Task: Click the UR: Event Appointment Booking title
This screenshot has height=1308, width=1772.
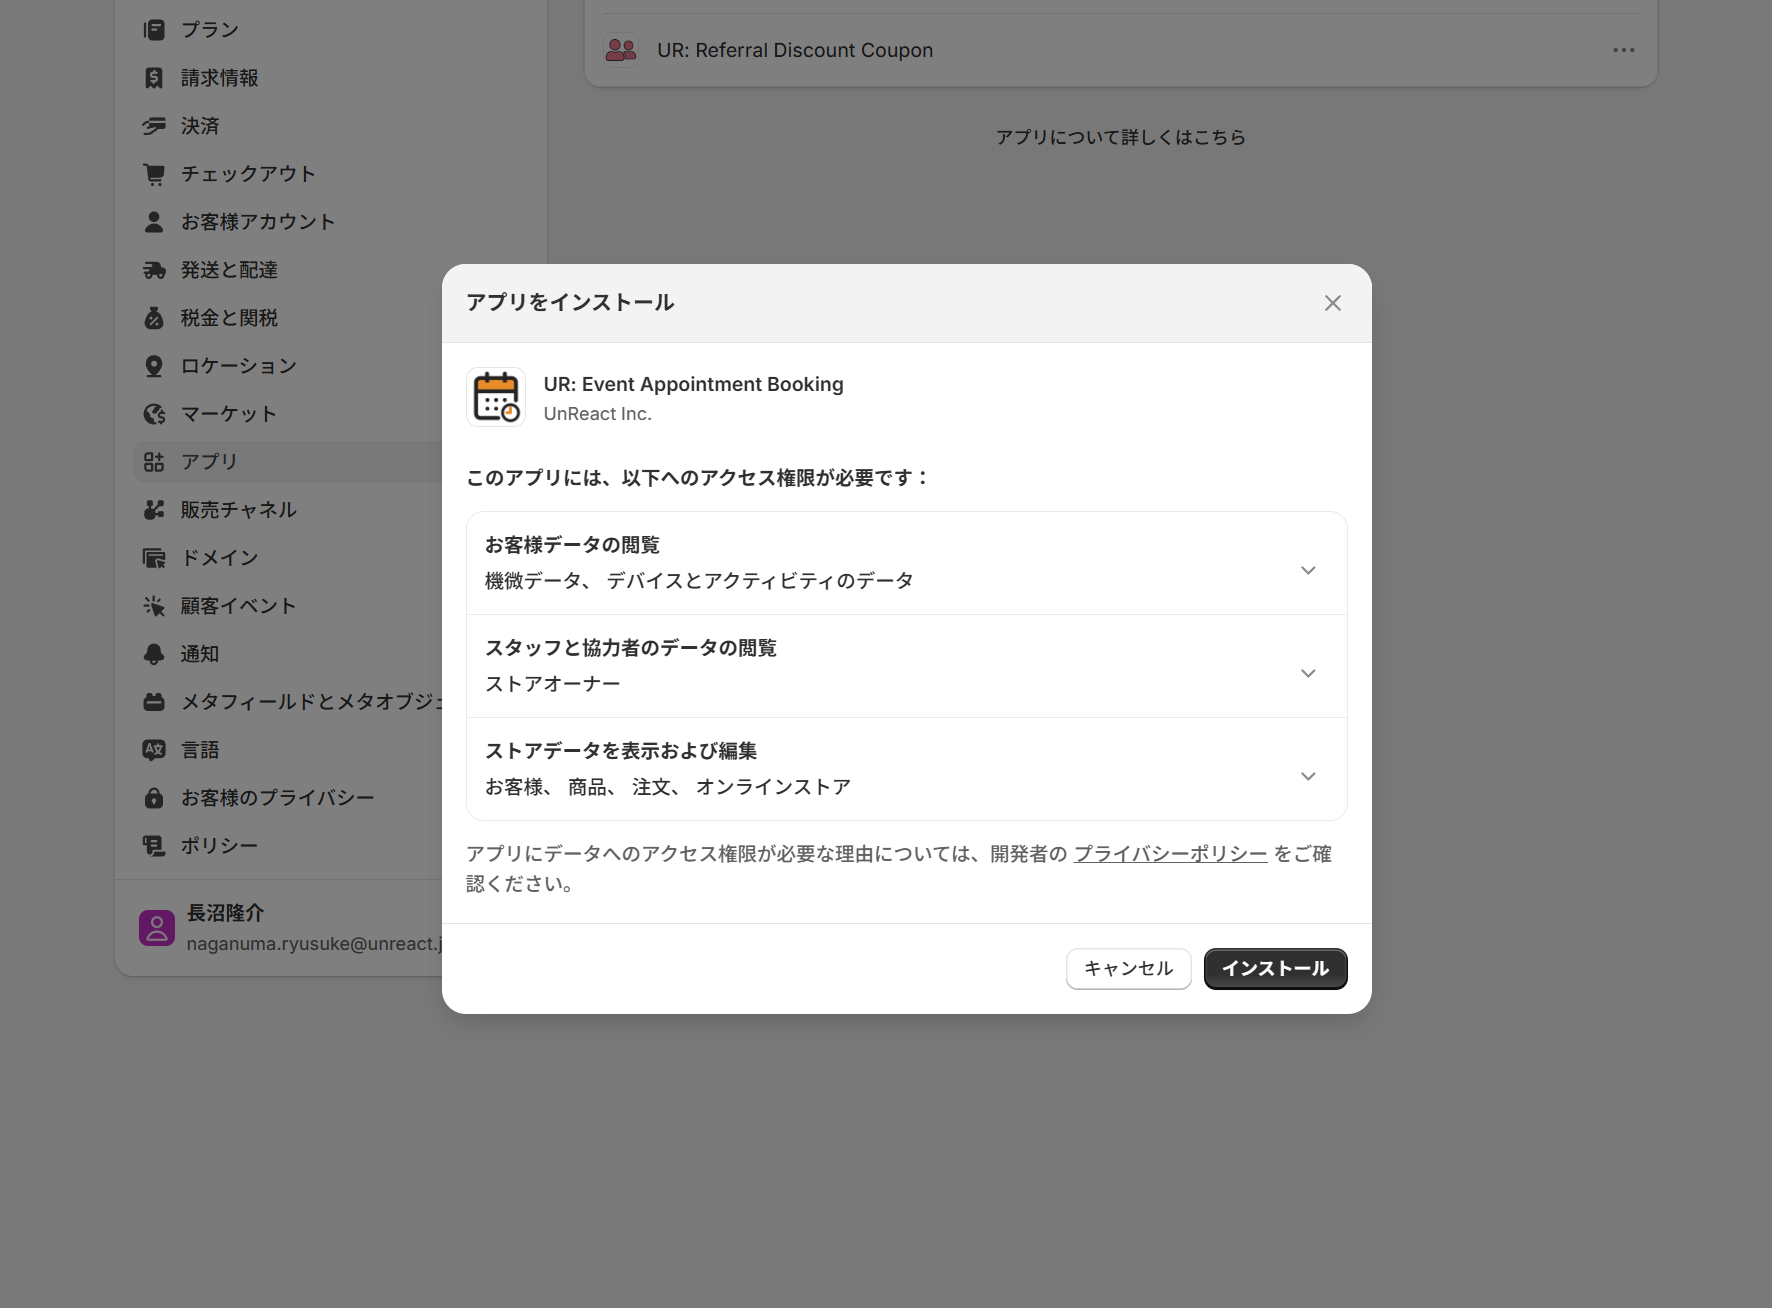Action: point(694,384)
